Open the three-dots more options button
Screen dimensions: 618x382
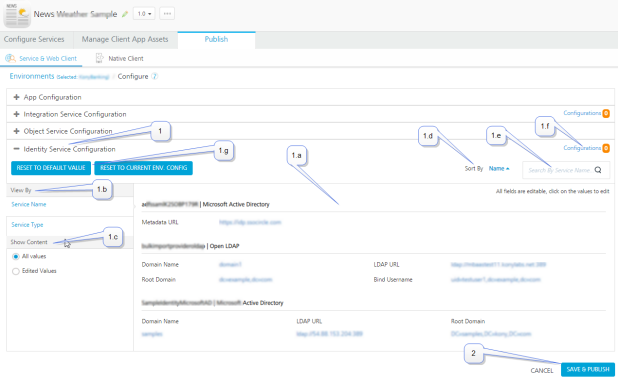click(167, 13)
